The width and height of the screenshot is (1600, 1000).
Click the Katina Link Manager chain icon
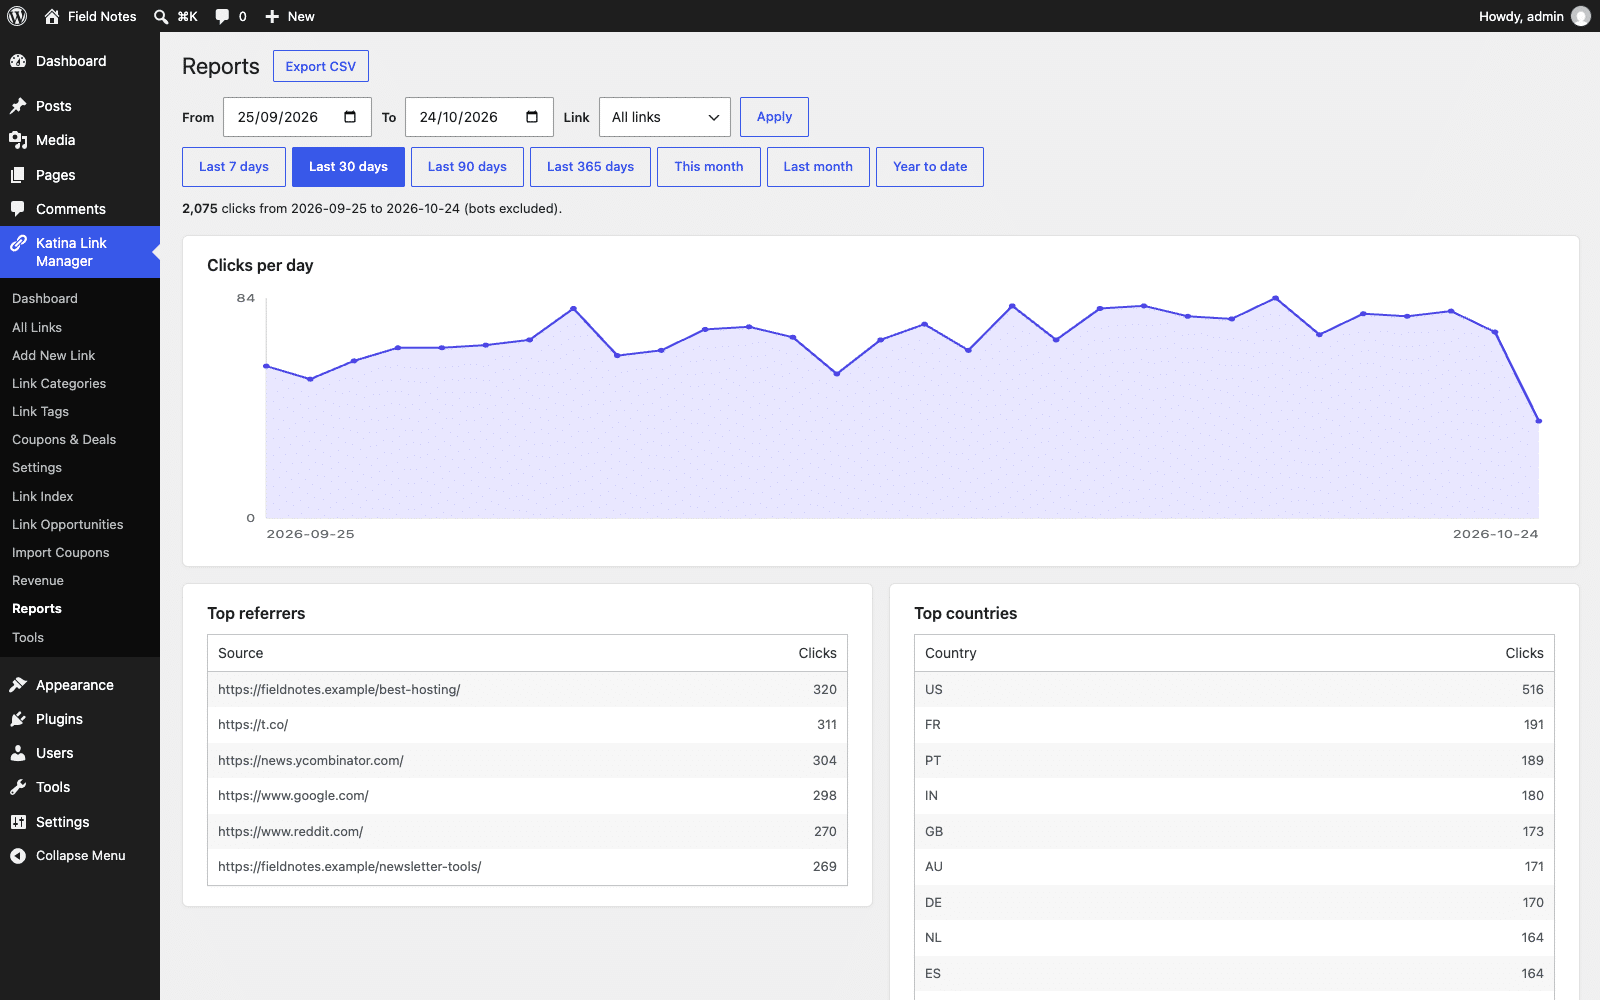click(18, 243)
